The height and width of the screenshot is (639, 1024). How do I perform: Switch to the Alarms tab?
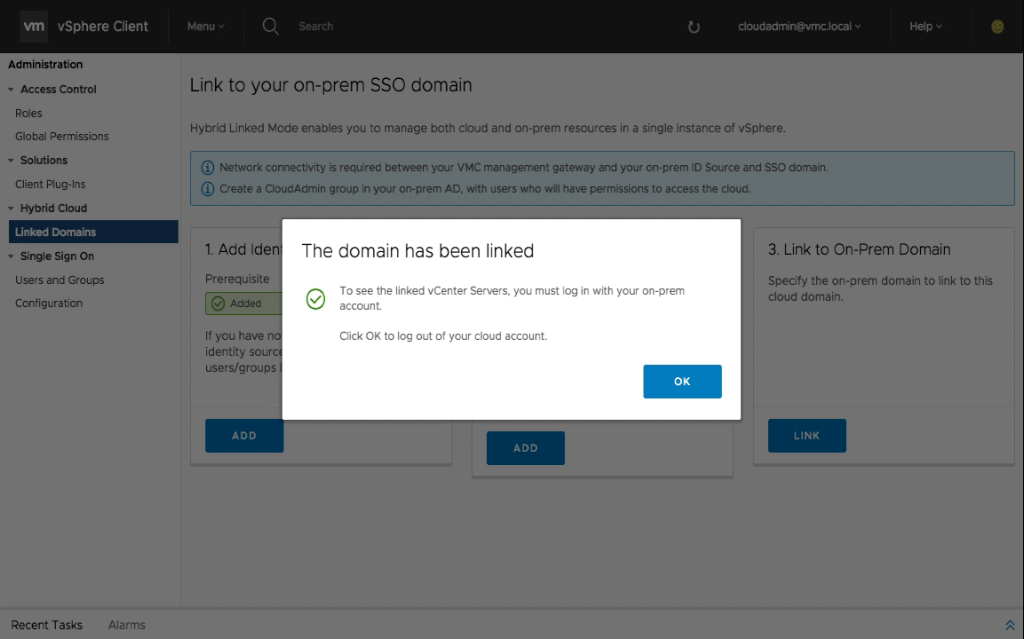127,625
